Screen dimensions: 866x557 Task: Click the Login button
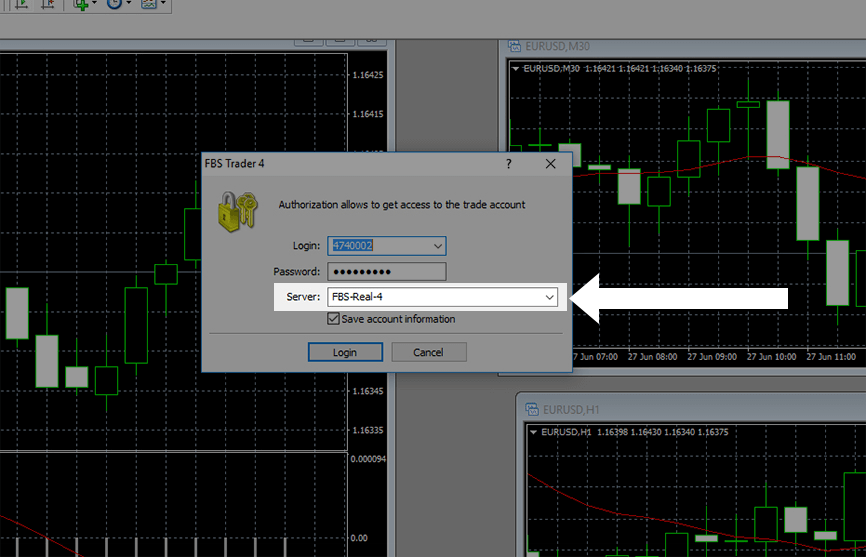pos(345,352)
